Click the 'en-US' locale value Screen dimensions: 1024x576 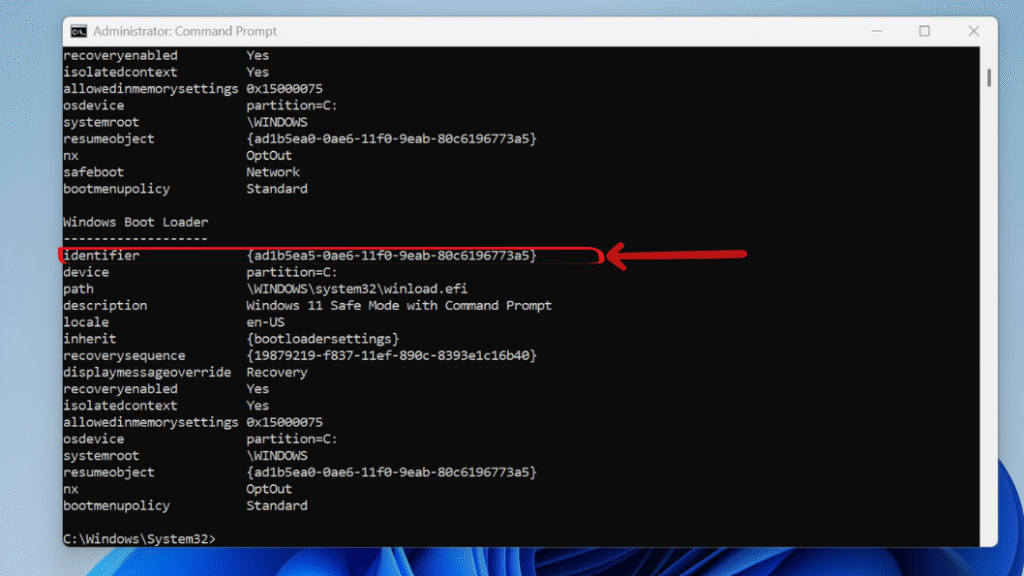(x=265, y=323)
